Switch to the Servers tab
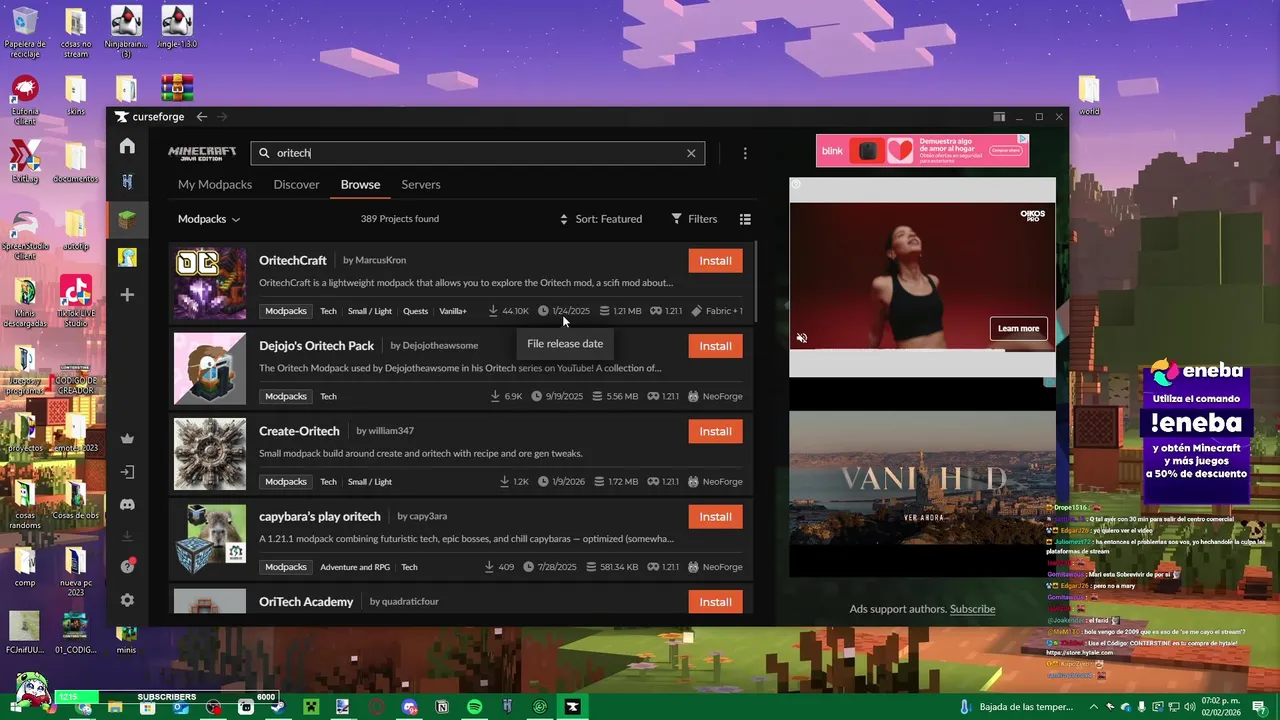This screenshot has height=720, width=1280. [421, 185]
